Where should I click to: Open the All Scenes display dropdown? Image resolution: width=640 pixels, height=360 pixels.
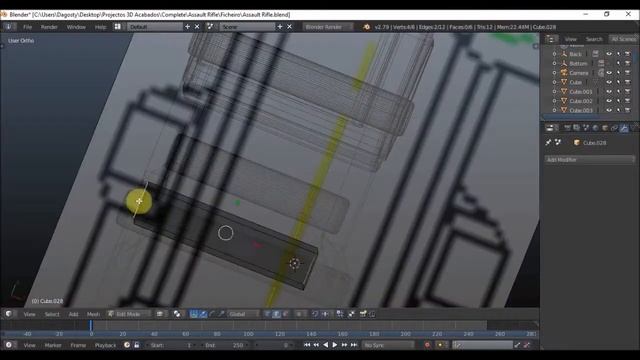(623, 39)
